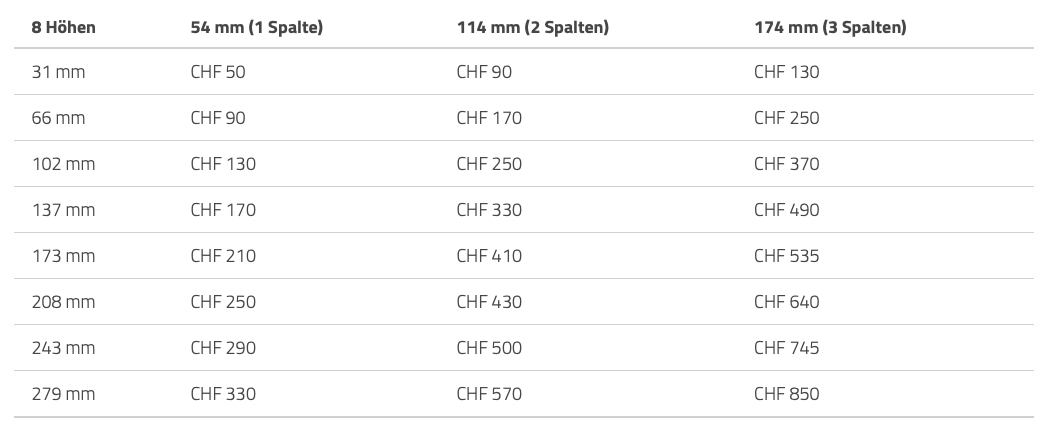The height and width of the screenshot is (437, 1046).
Task: Click the 31 mm row label
Action: click(59, 72)
